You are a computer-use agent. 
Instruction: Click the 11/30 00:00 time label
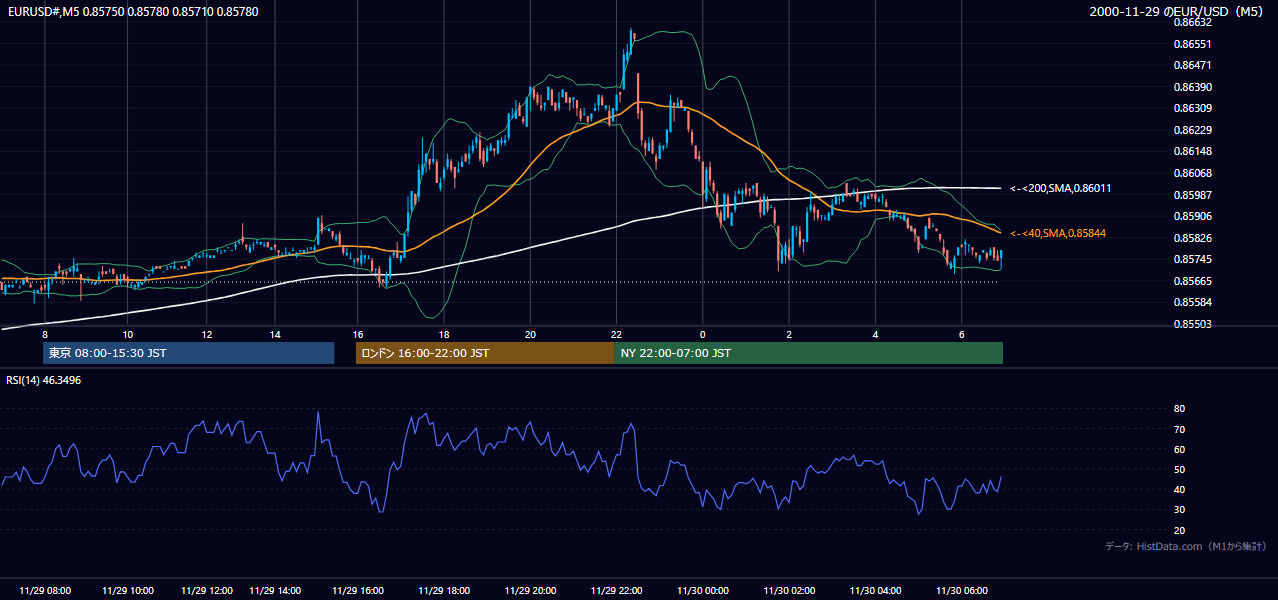(703, 591)
